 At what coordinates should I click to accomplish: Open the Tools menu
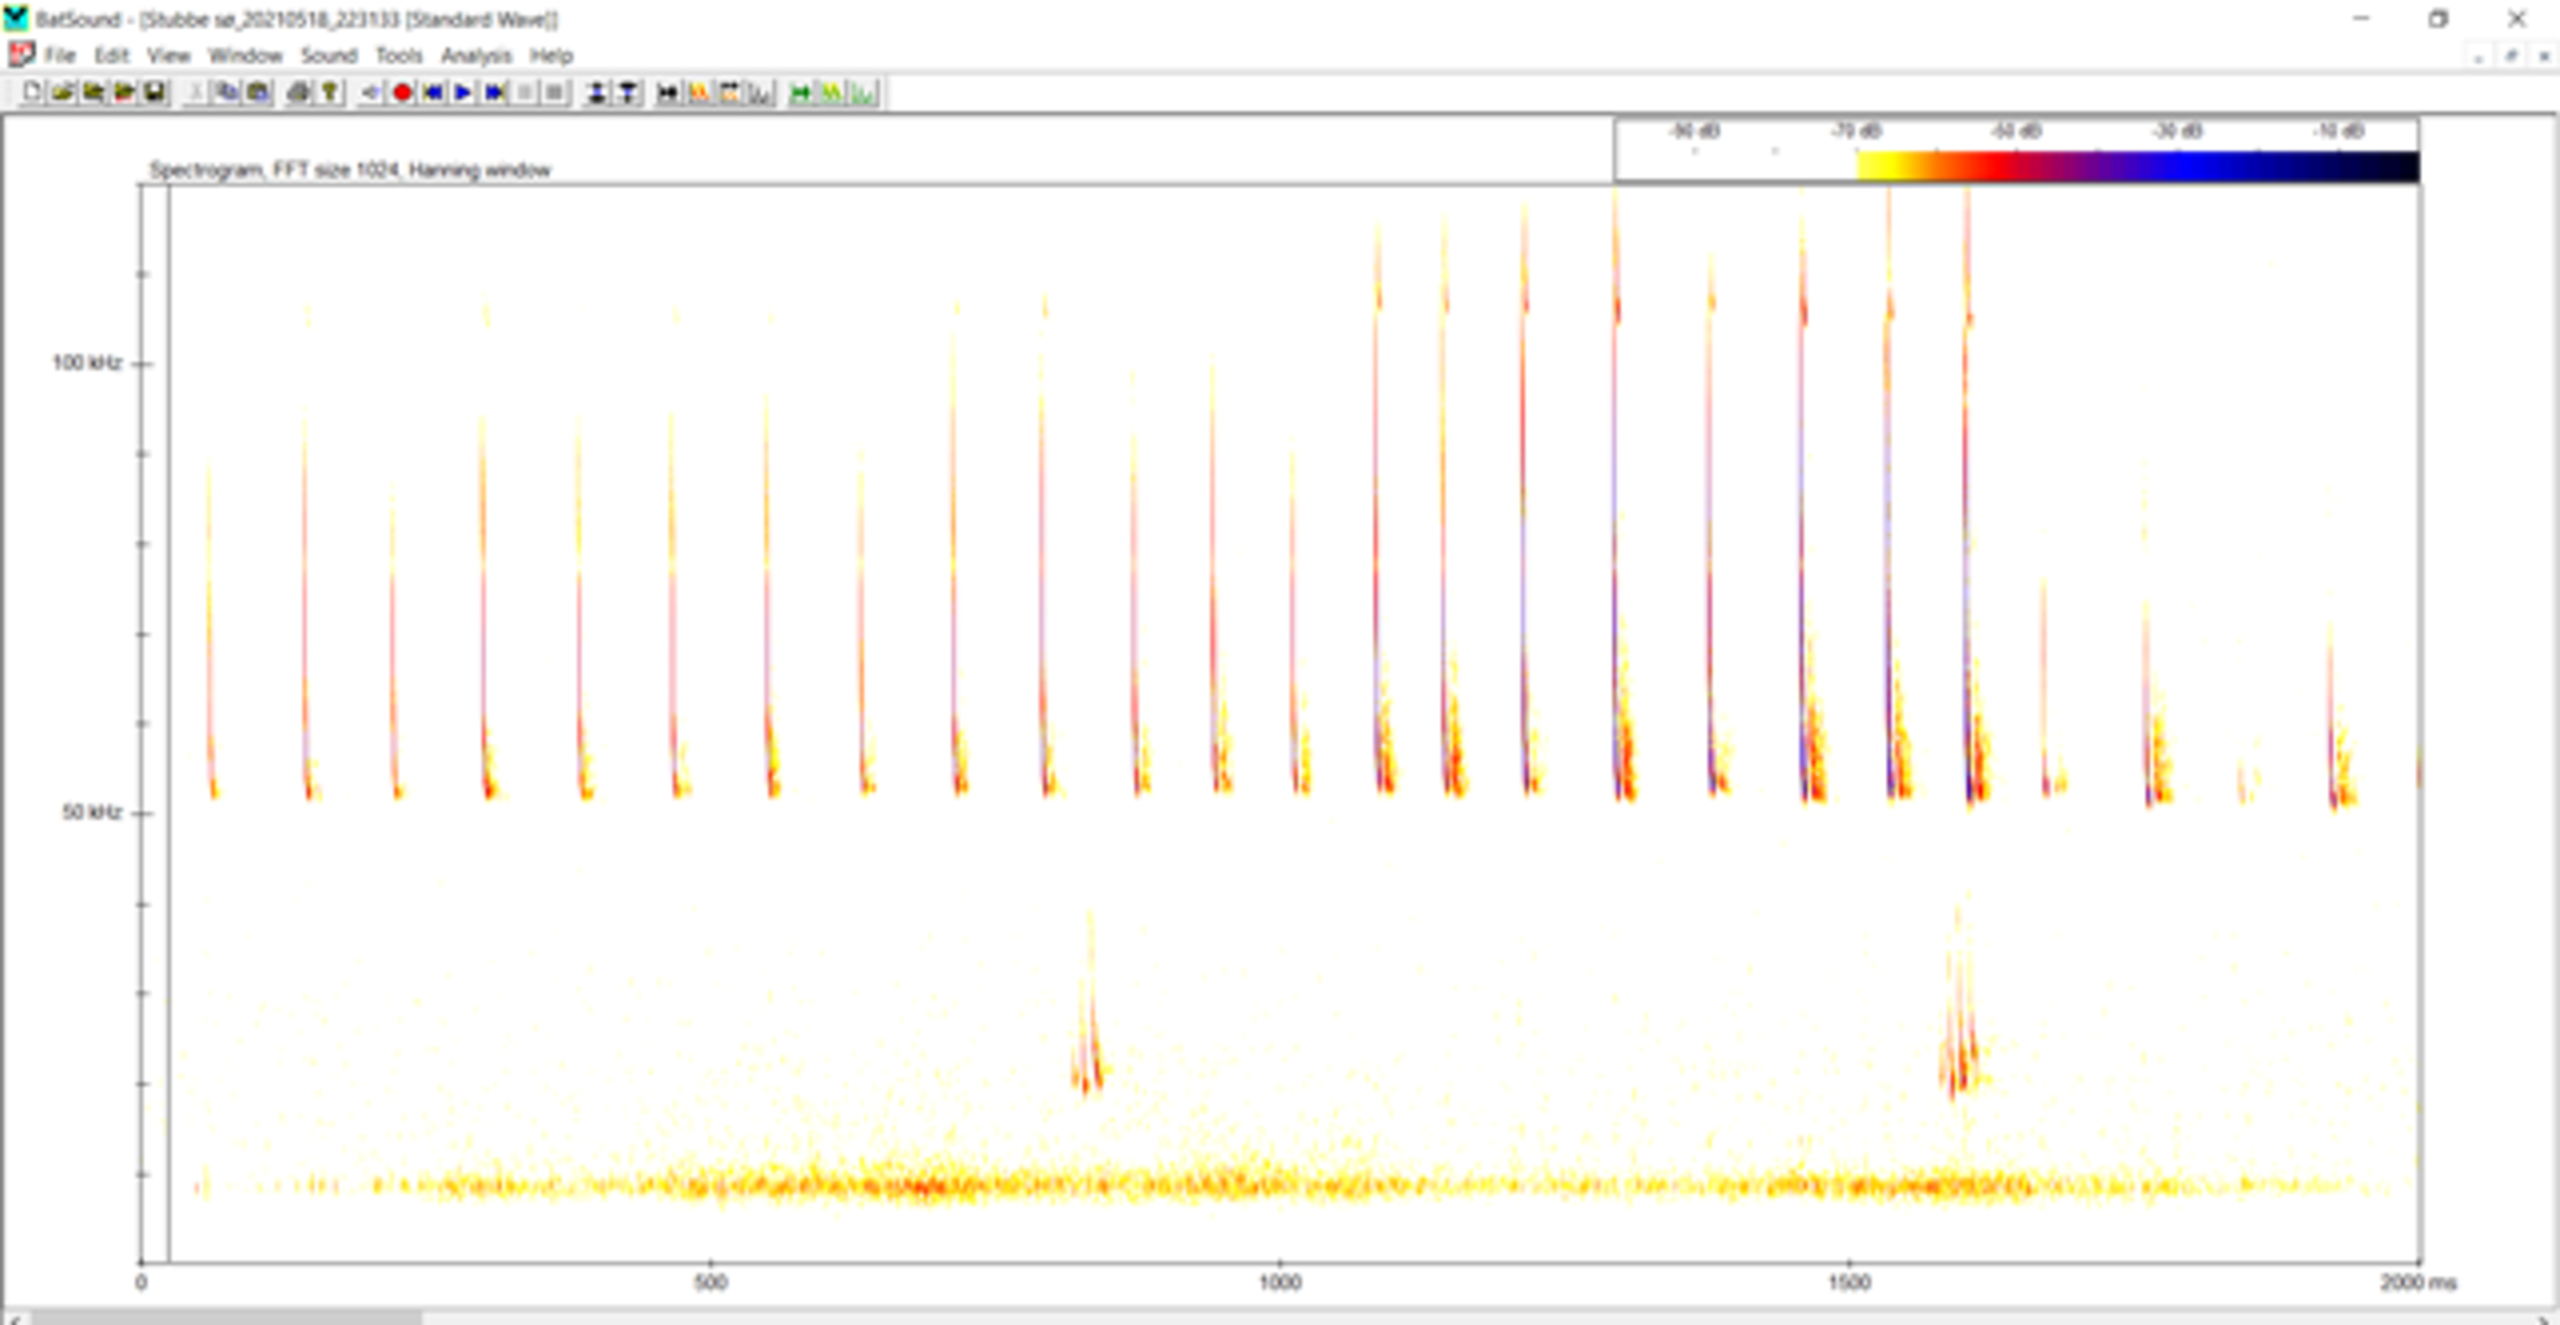(x=398, y=56)
